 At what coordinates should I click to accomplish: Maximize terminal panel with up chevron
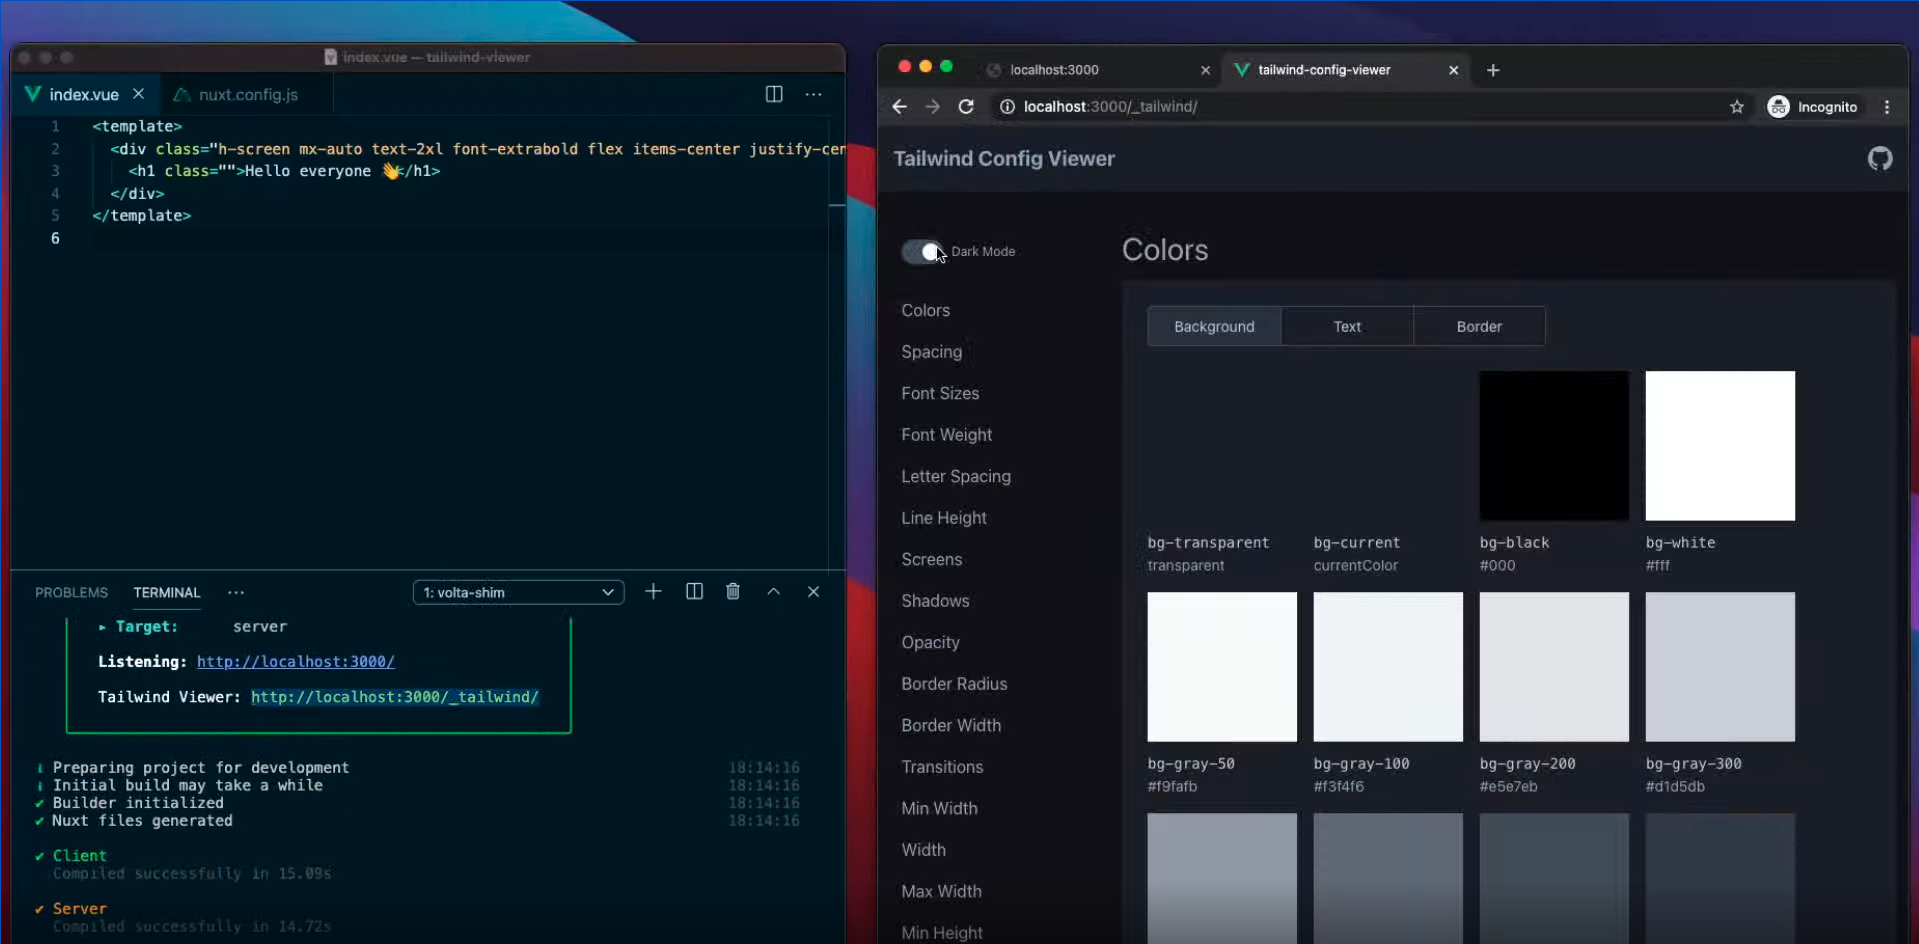point(774,592)
